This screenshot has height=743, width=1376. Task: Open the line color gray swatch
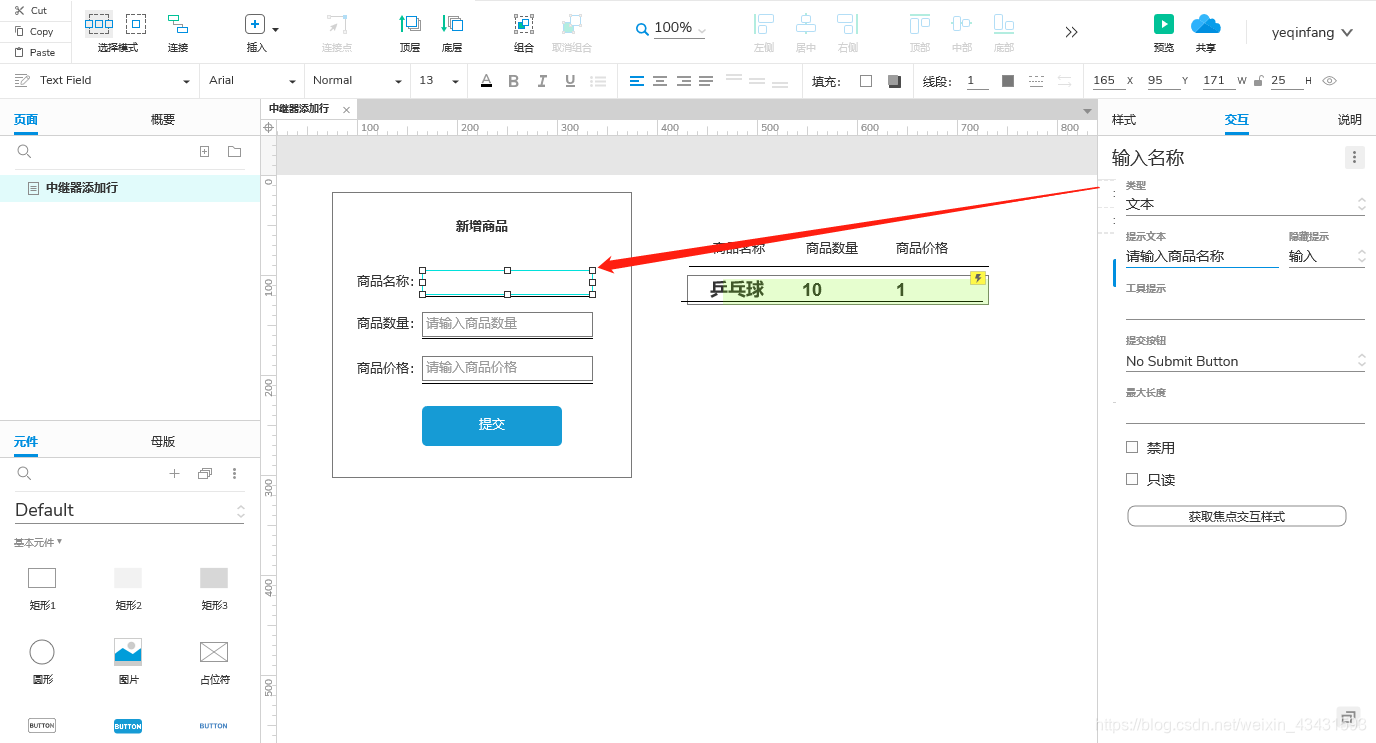tap(1008, 81)
